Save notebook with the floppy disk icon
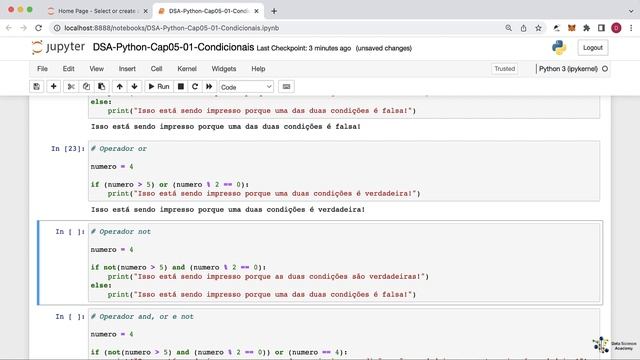 (37, 87)
